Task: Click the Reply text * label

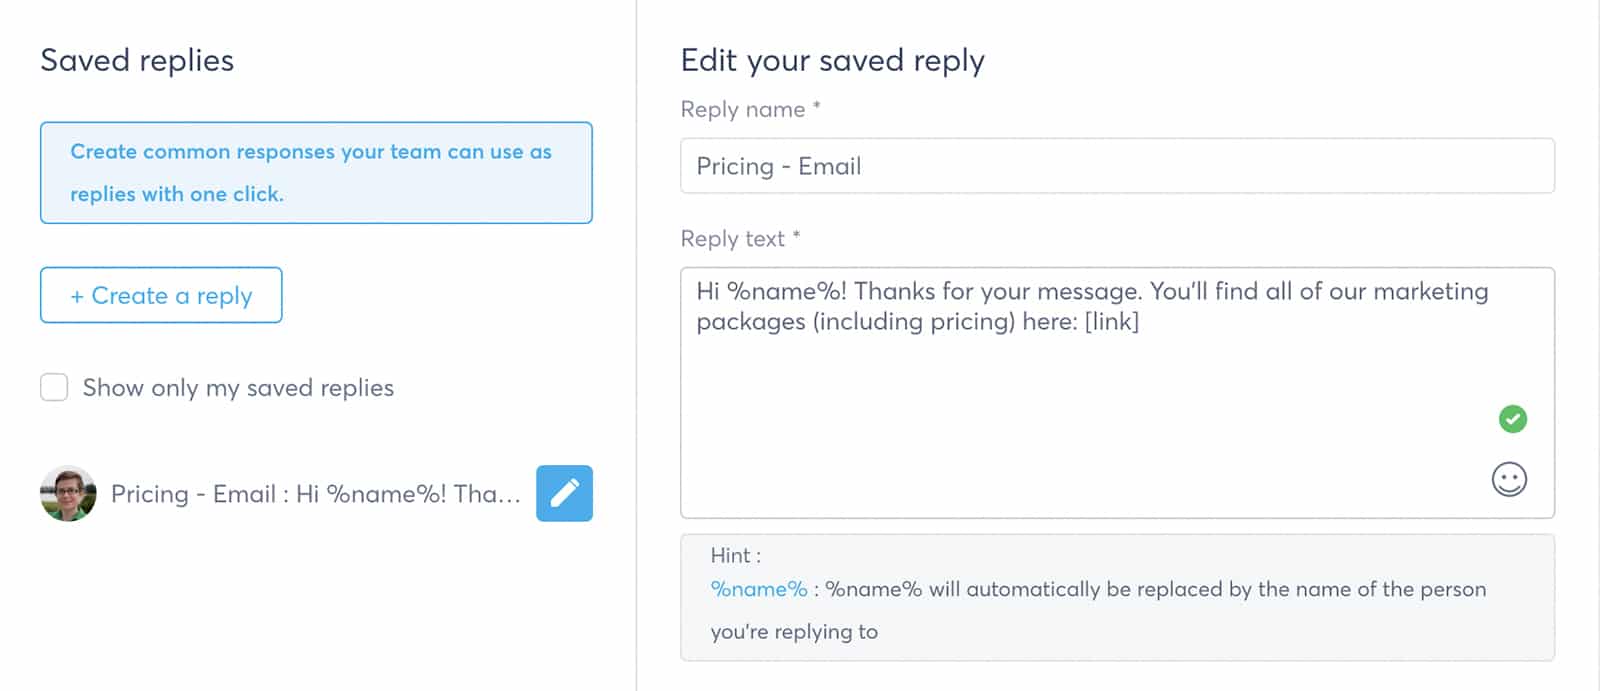Action: pos(740,239)
